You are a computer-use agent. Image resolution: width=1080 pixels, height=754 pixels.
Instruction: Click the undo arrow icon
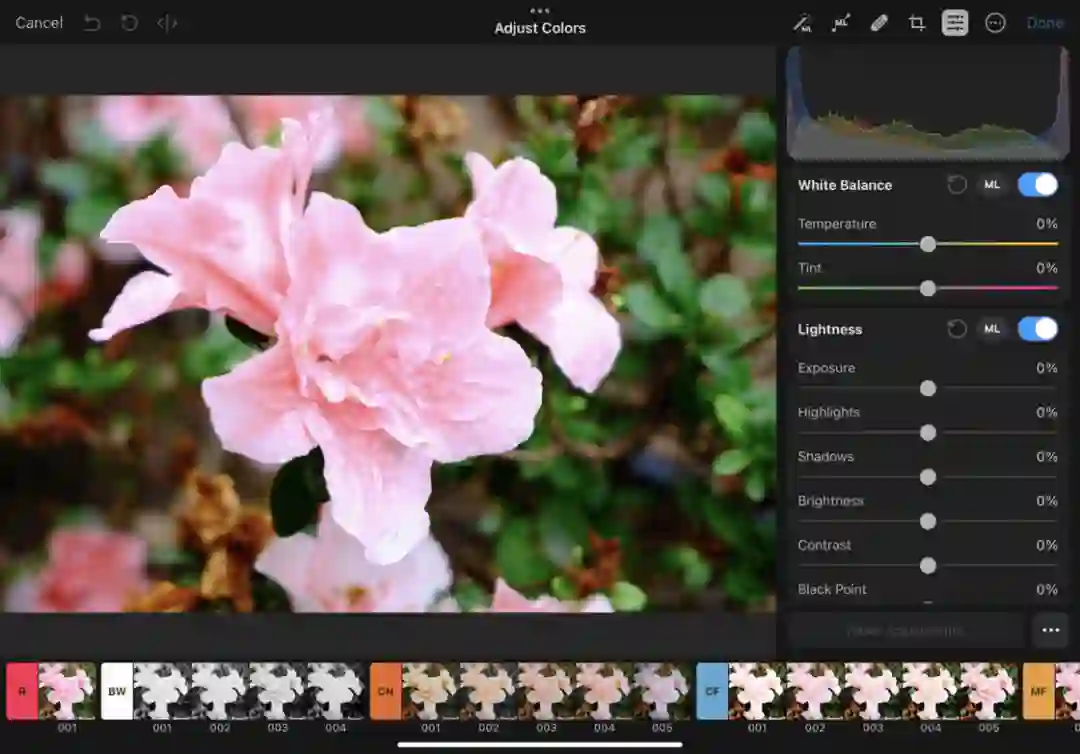pyautogui.click(x=92, y=23)
